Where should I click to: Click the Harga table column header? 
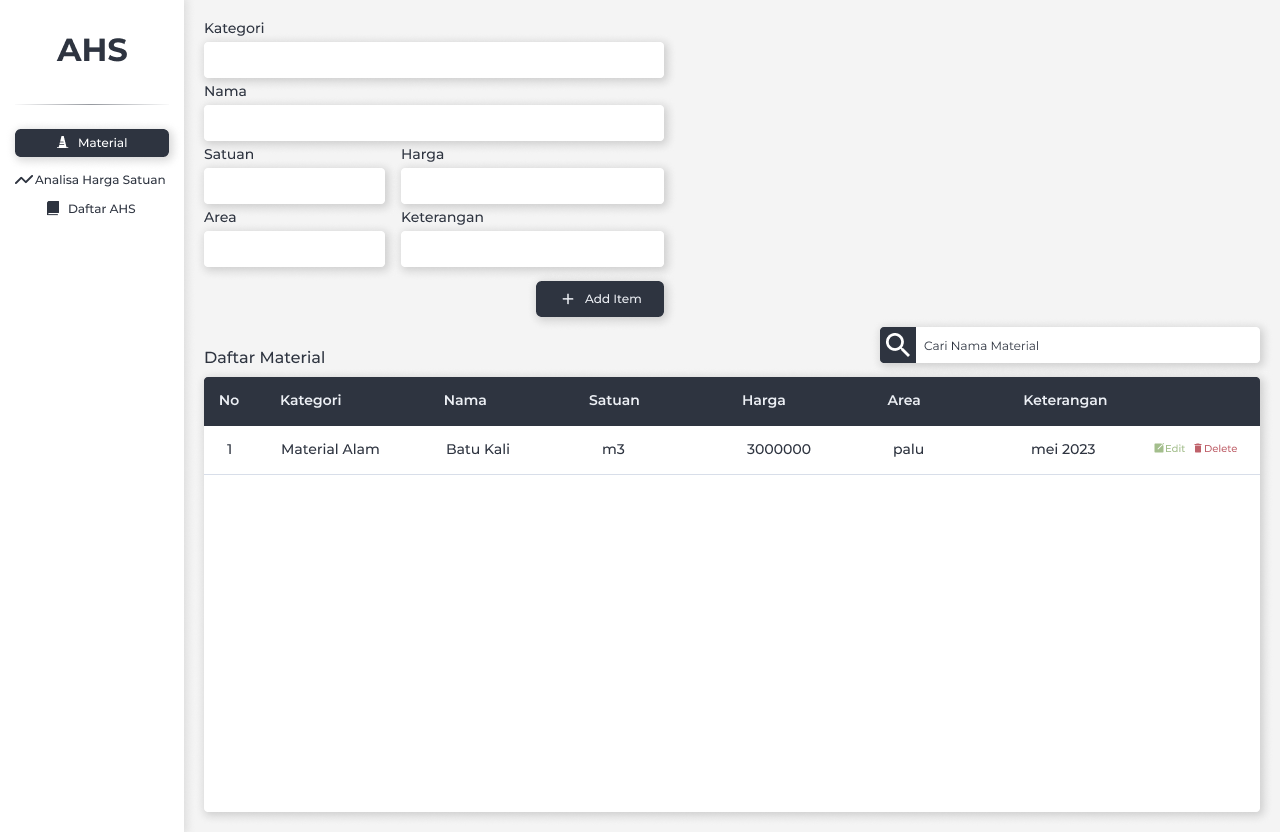pyautogui.click(x=763, y=400)
